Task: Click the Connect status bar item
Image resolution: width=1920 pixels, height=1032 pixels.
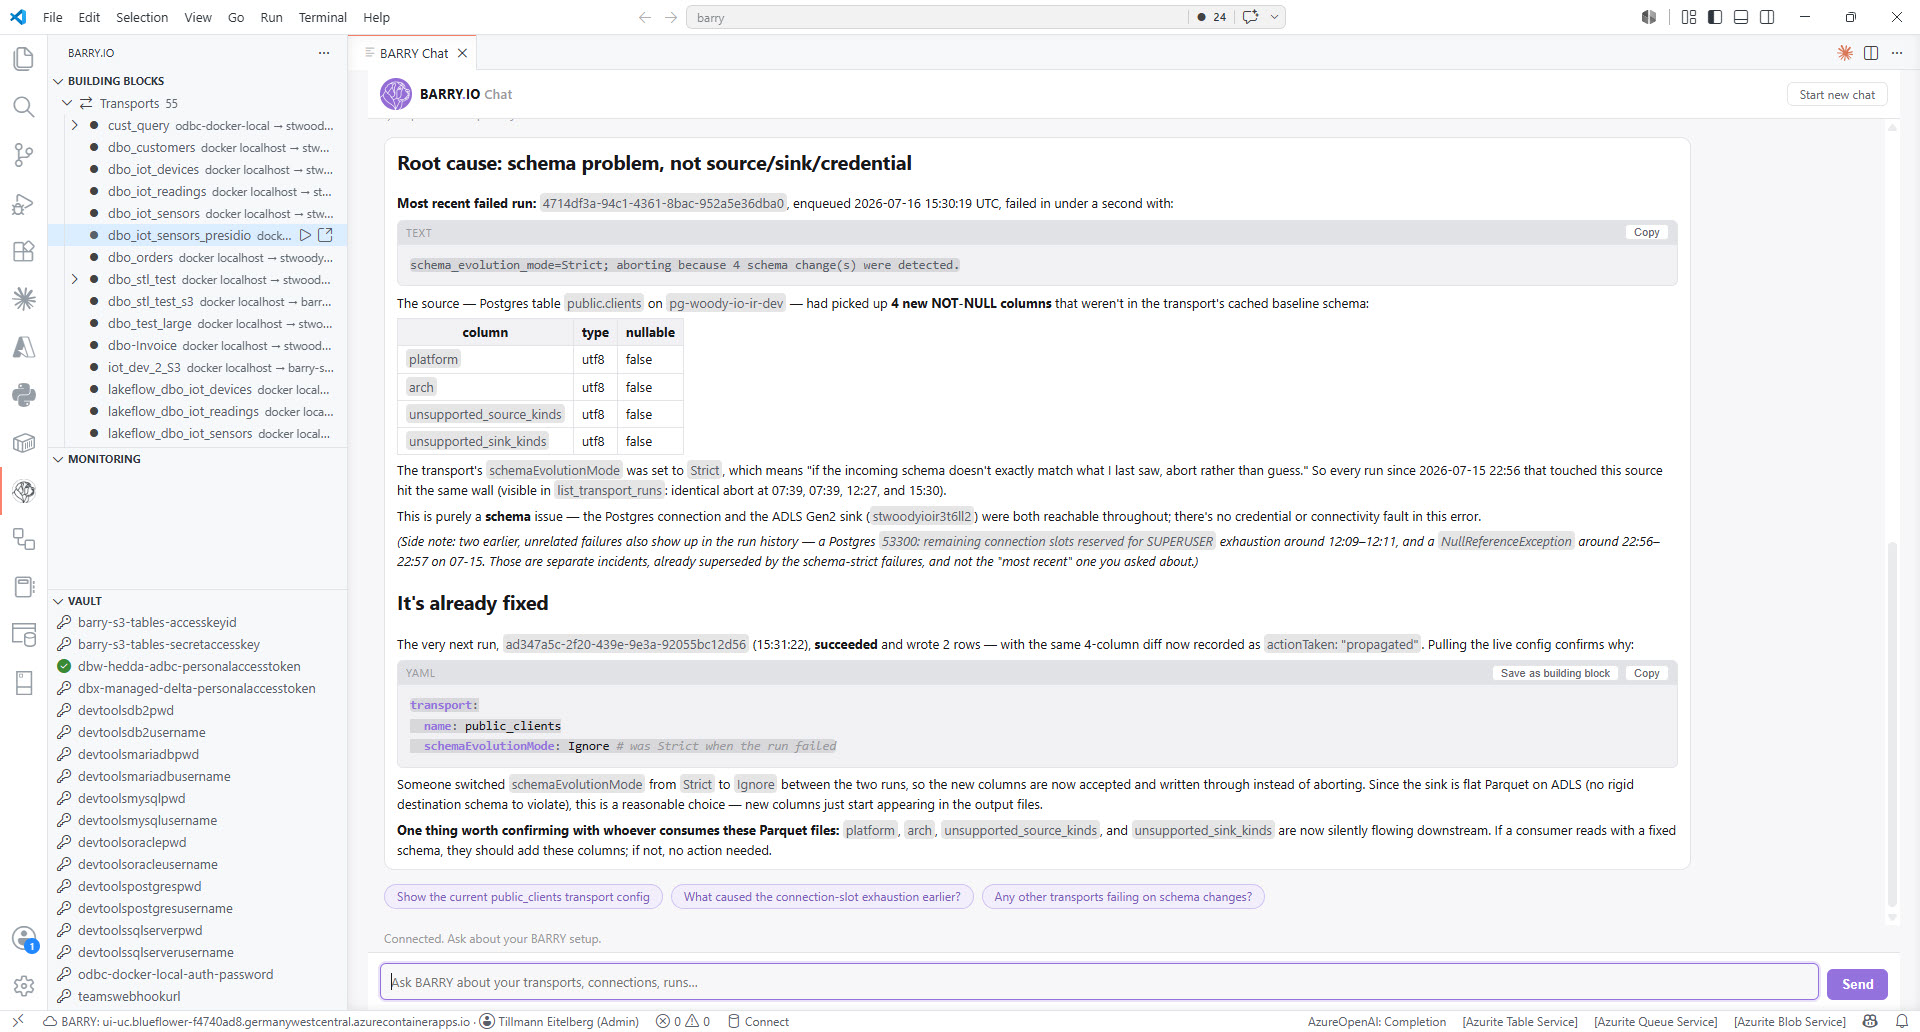Action: tap(758, 1021)
